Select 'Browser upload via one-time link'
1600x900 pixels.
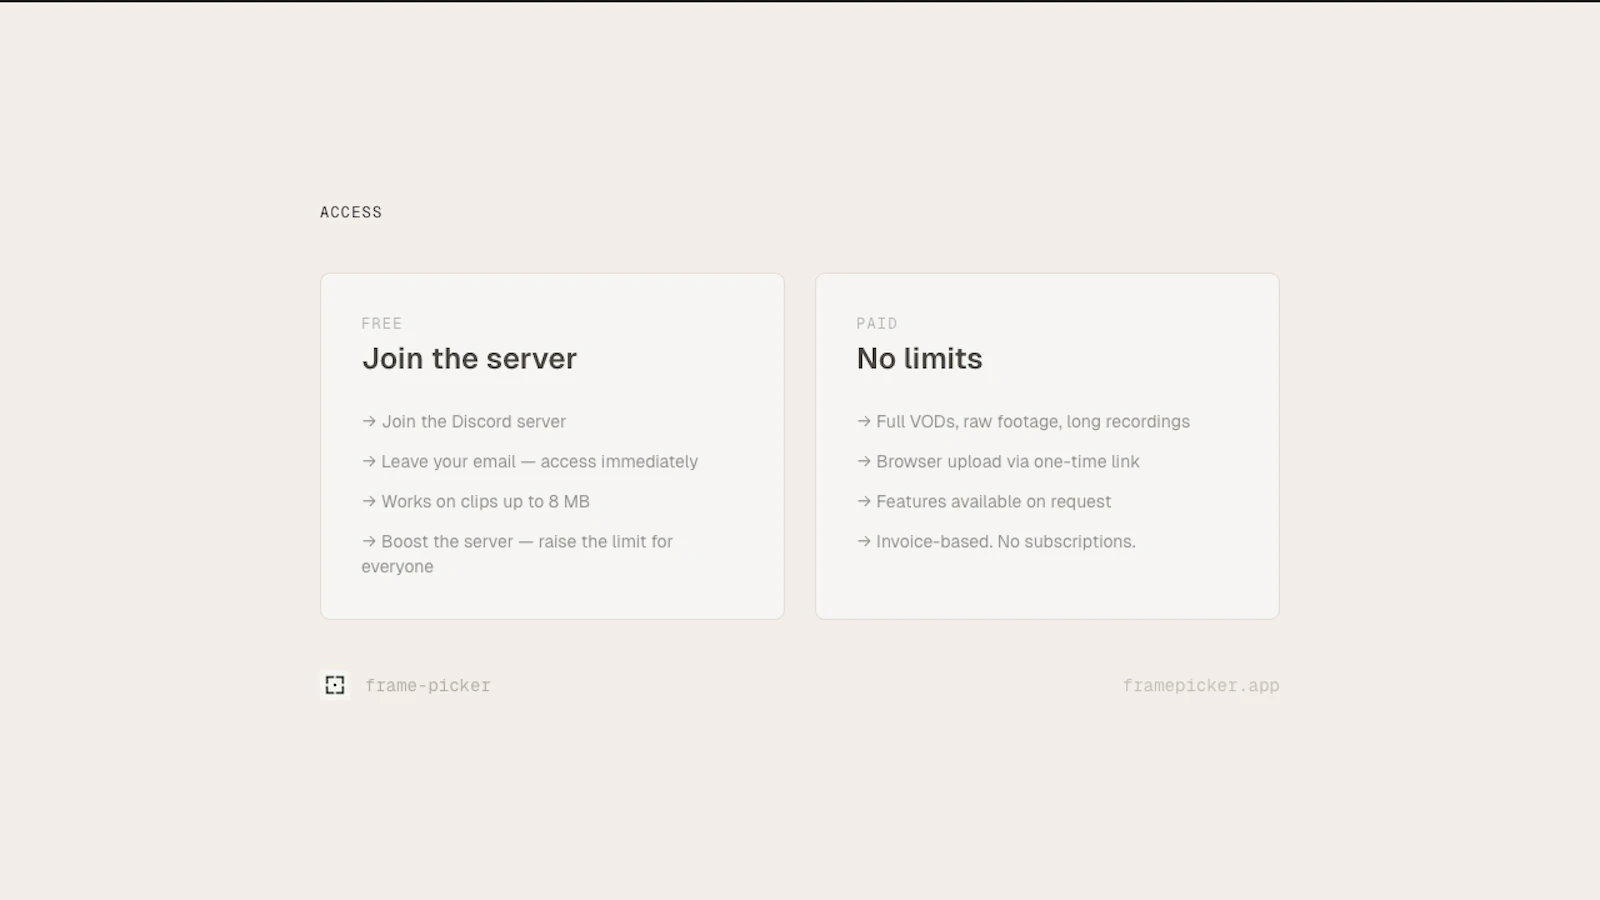click(998, 462)
